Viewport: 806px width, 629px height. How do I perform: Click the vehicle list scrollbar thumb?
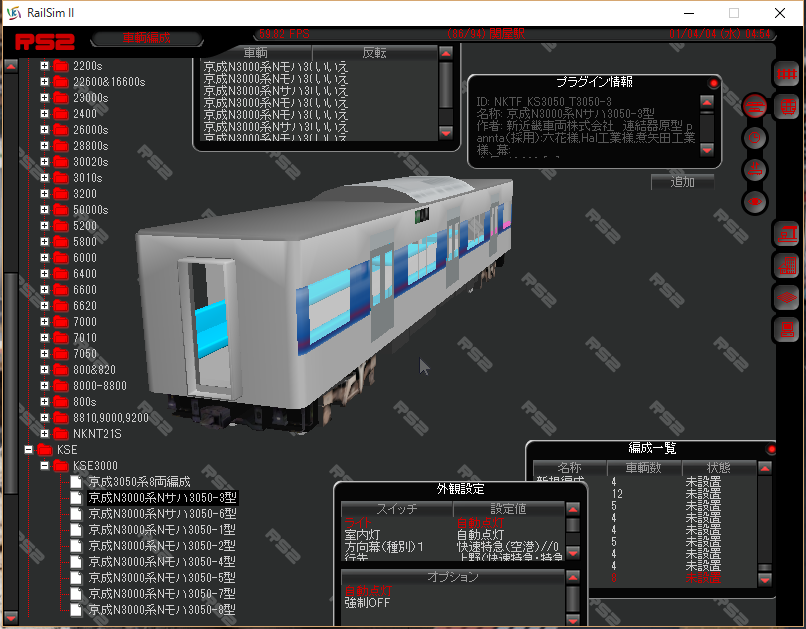[446, 85]
